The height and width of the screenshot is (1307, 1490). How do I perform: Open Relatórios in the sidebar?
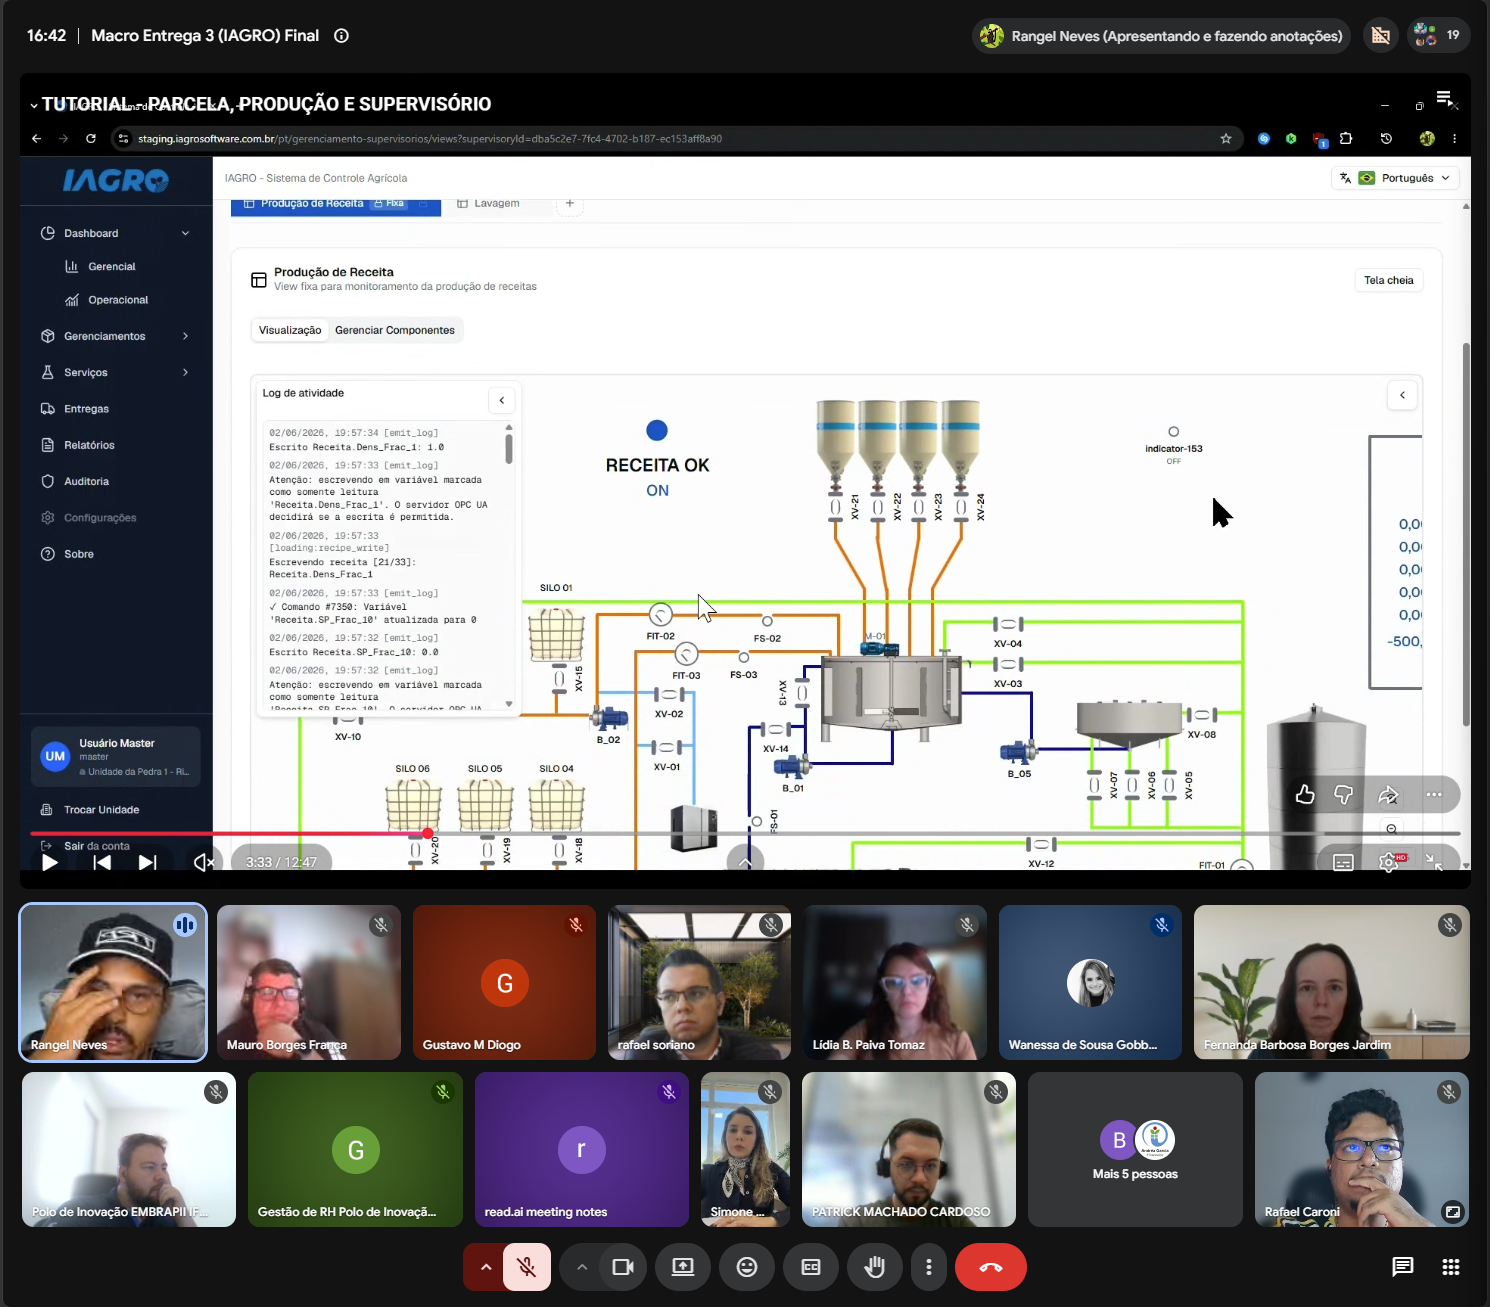point(89,445)
